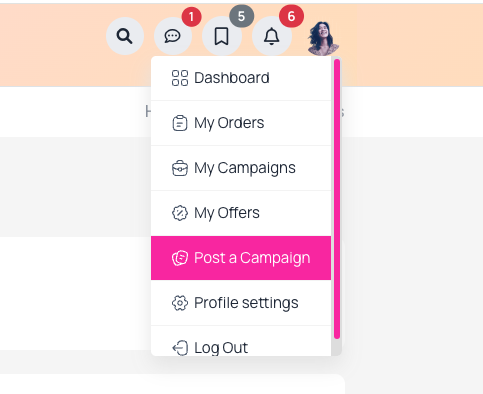
Task: Open saved items bookmark icon
Action: (x=222, y=36)
